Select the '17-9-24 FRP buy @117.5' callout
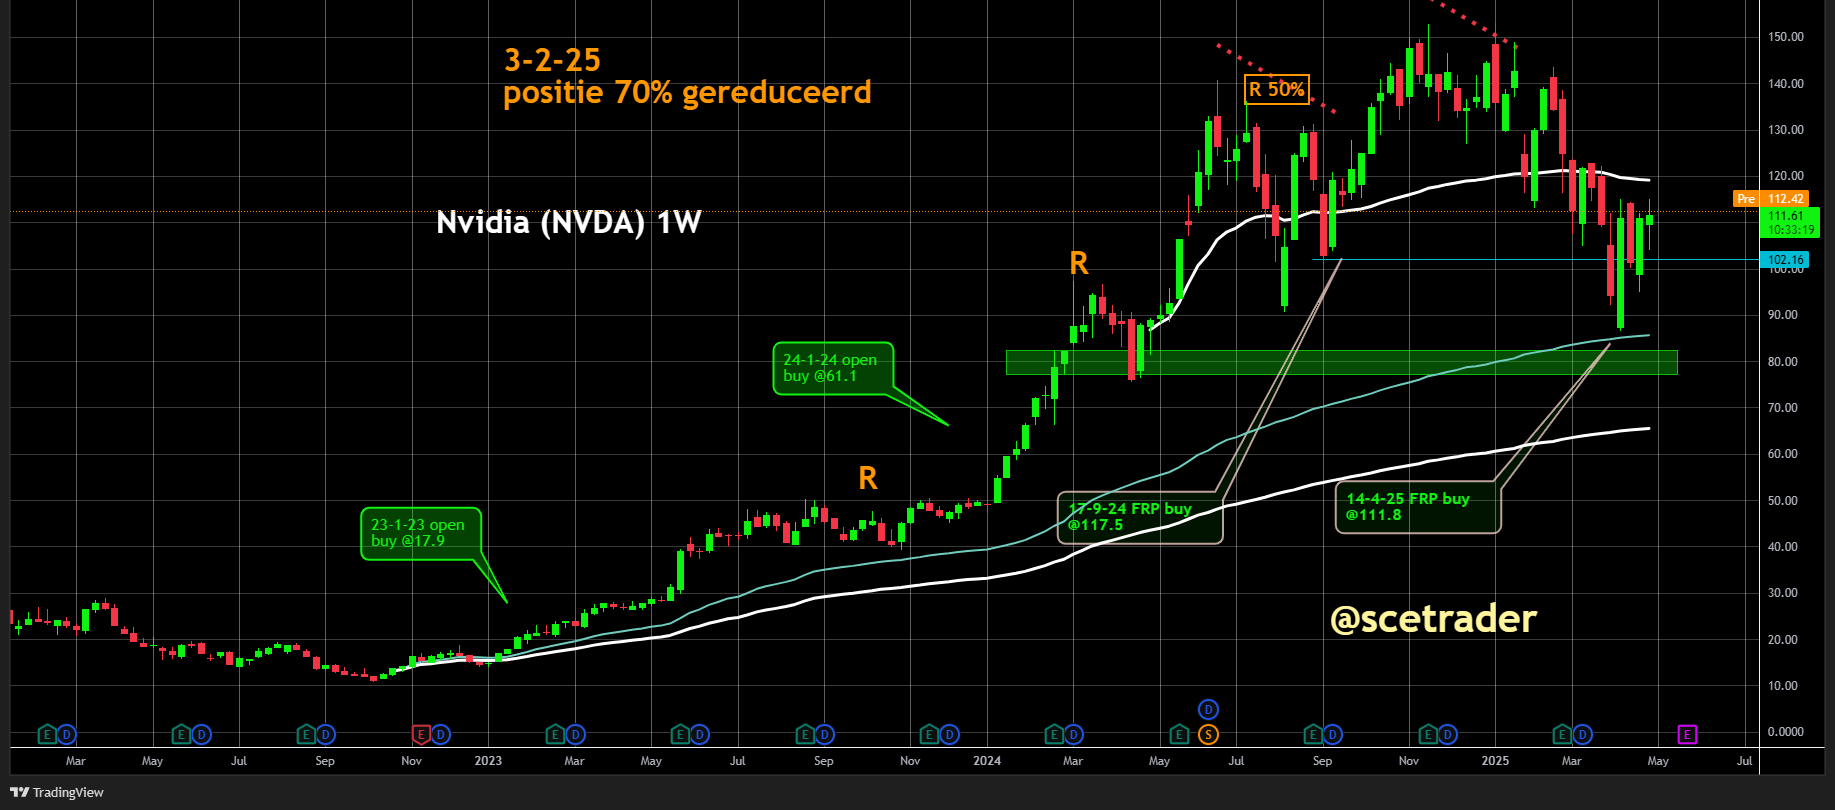Viewport: 1835px width, 810px height. click(x=1140, y=517)
